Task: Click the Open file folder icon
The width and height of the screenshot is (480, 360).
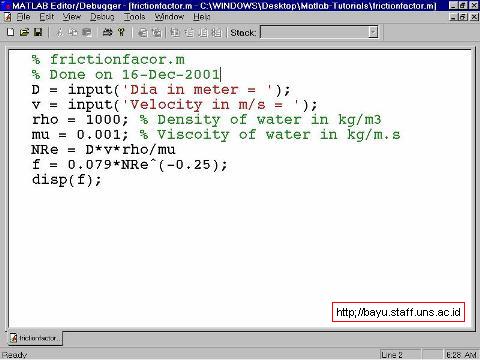Action: pyautogui.click(x=24, y=32)
